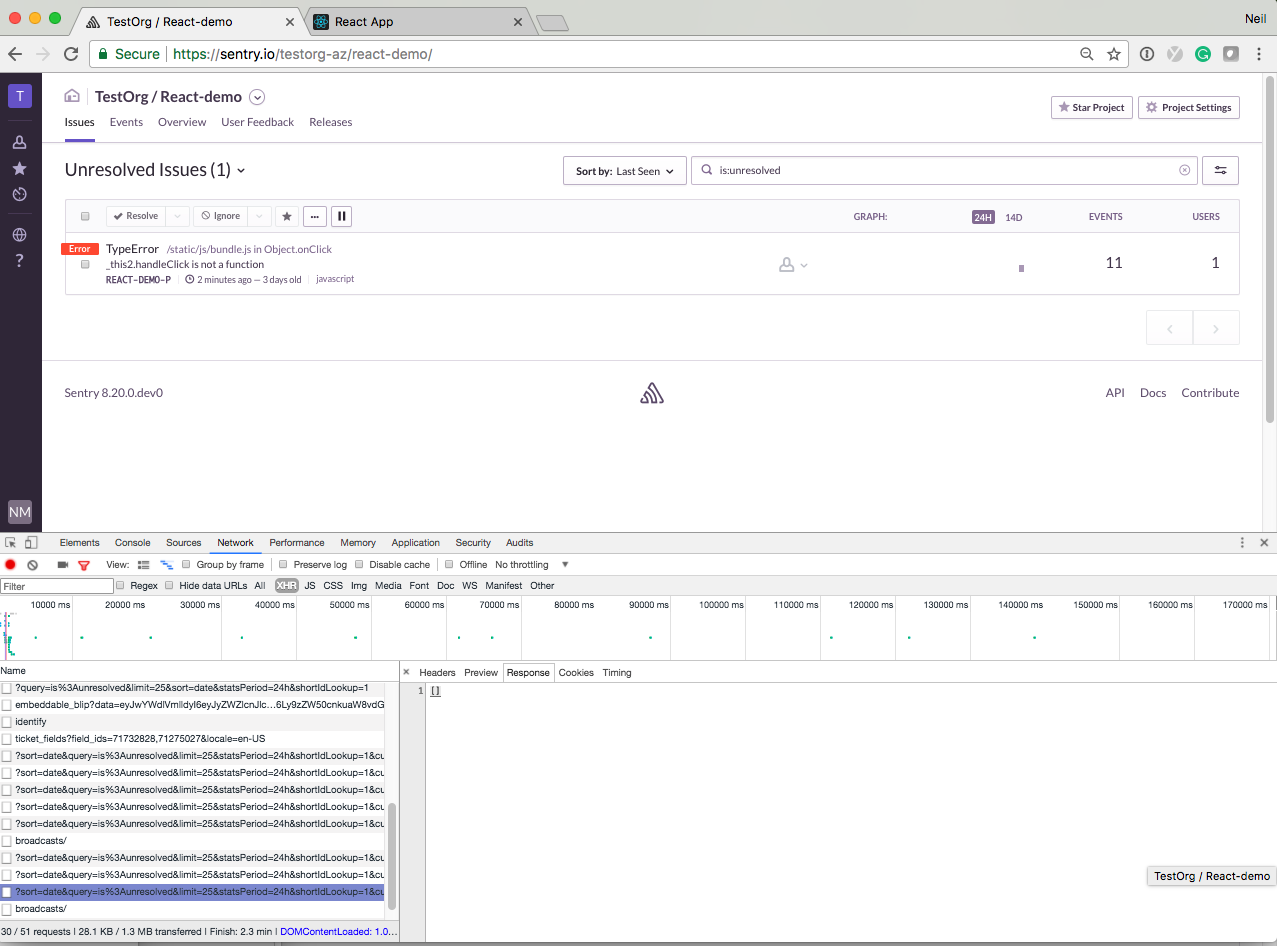Click the NM user avatar

20,512
